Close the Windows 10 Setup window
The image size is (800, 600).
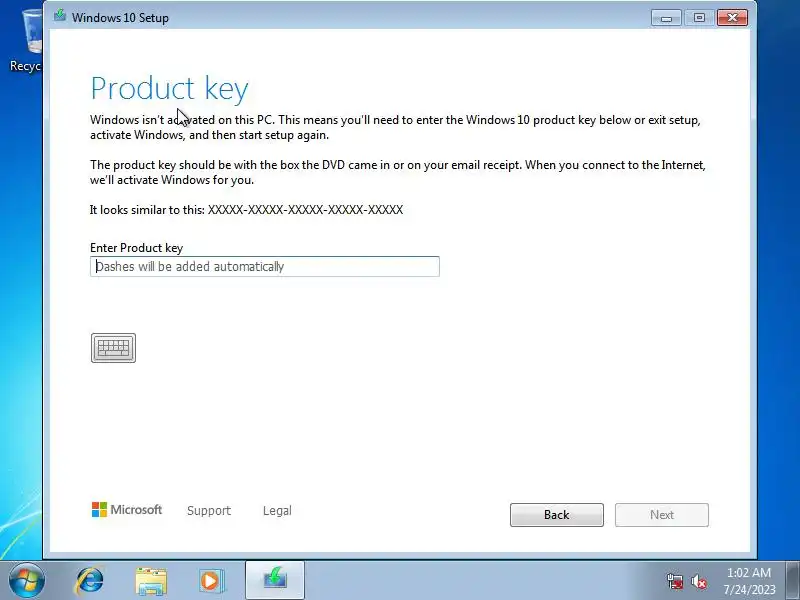tap(732, 18)
